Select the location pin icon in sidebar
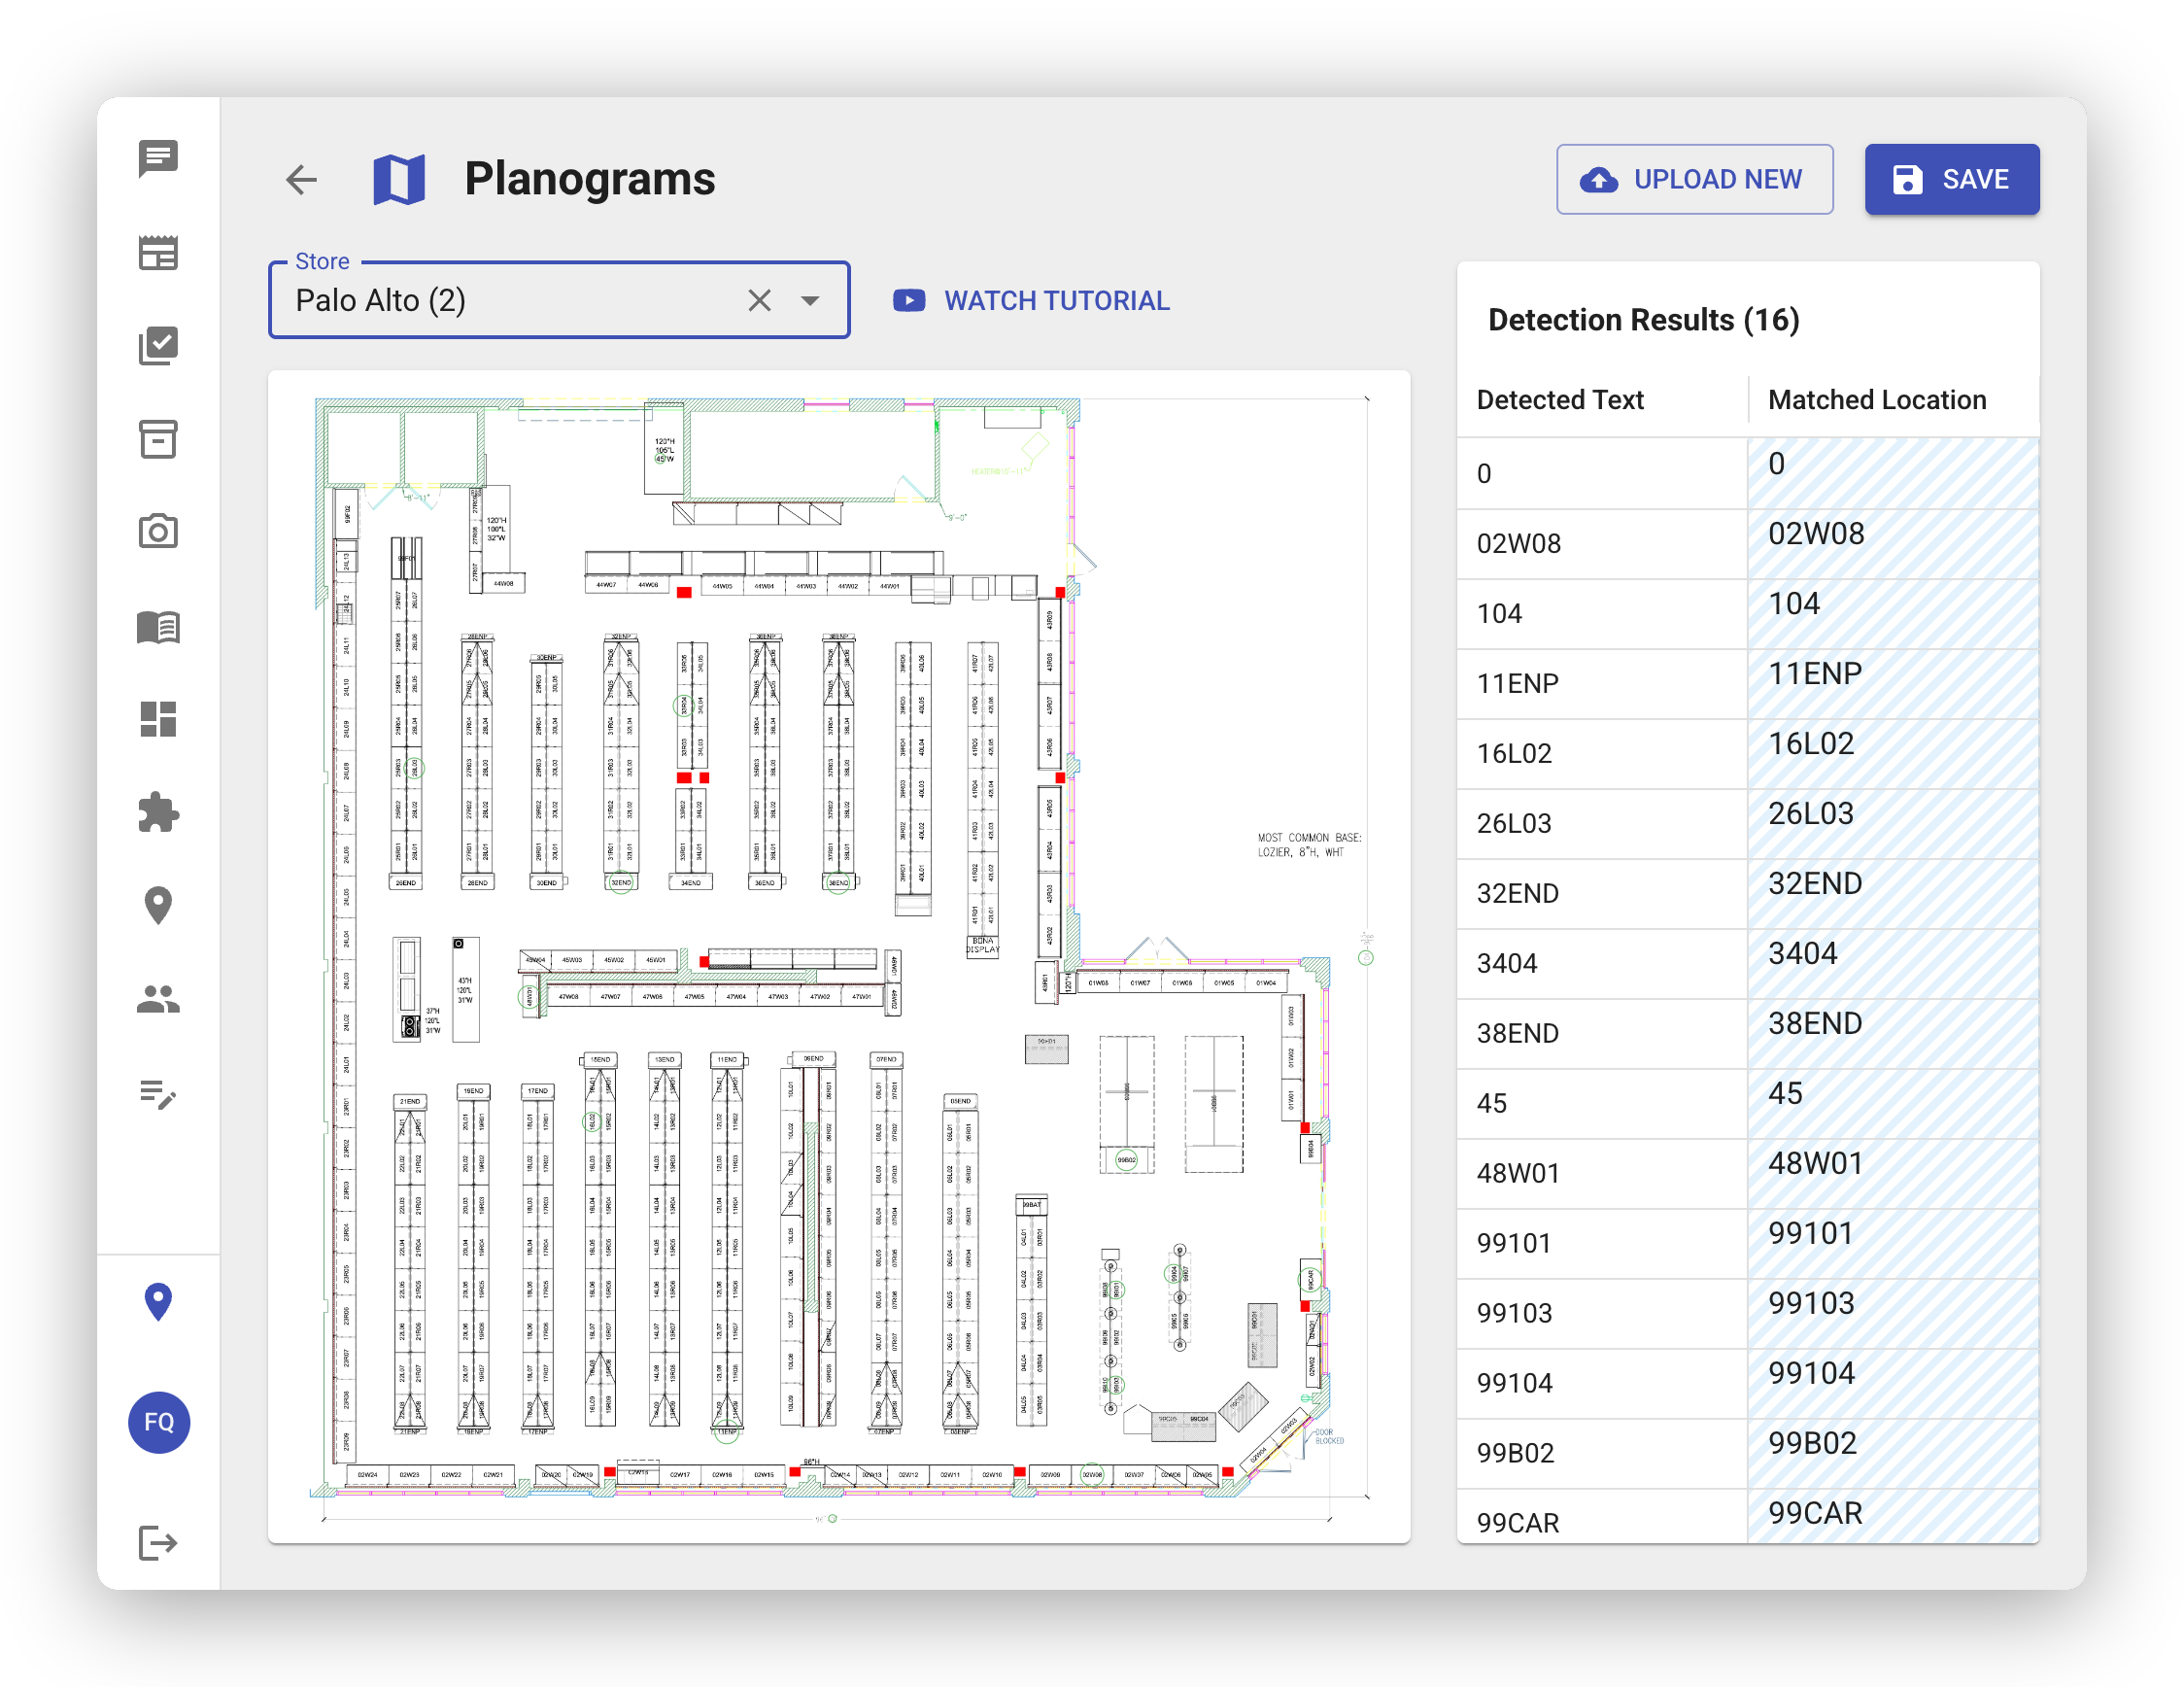The image size is (2184, 1687). 158,905
